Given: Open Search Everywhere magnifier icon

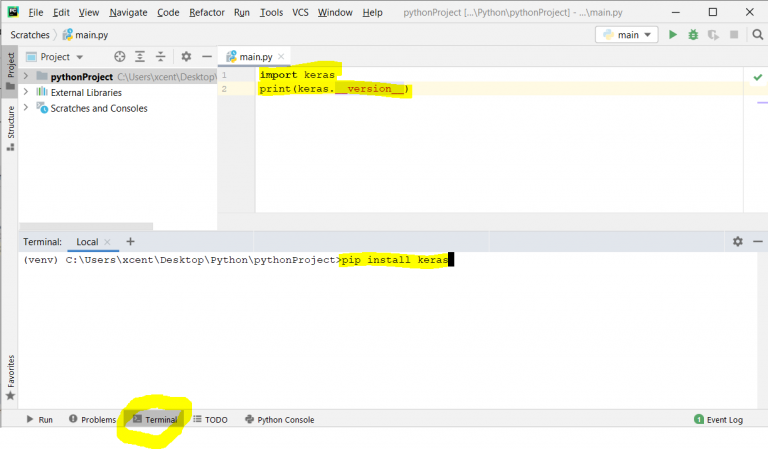Looking at the screenshot, I should click(757, 35).
